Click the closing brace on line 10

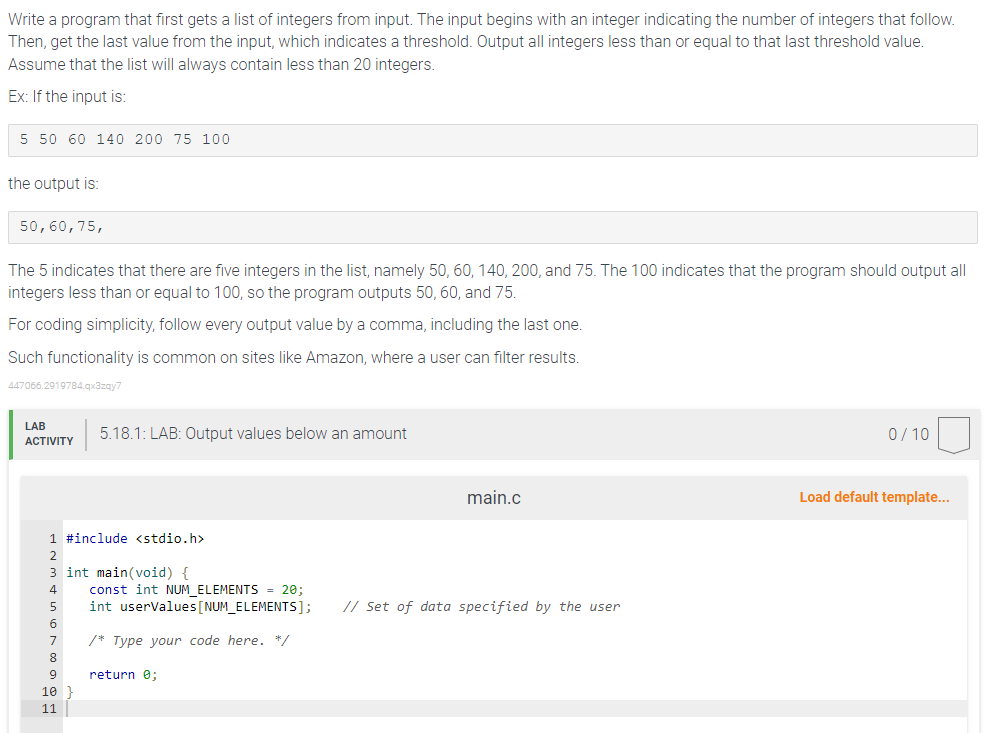pos(70,691)
